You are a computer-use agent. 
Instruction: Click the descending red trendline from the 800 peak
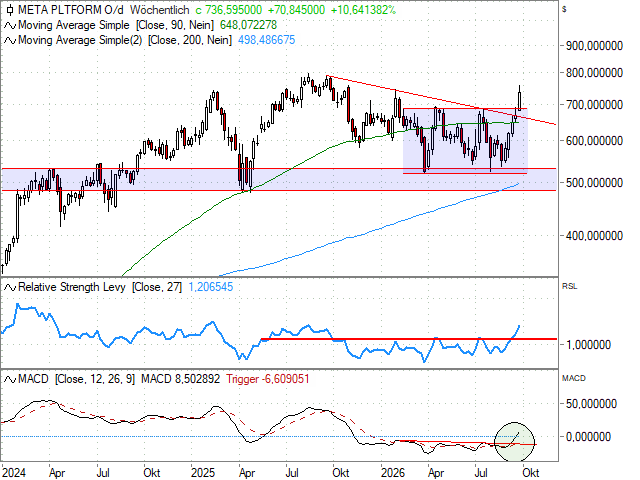[x=441, y=100]
